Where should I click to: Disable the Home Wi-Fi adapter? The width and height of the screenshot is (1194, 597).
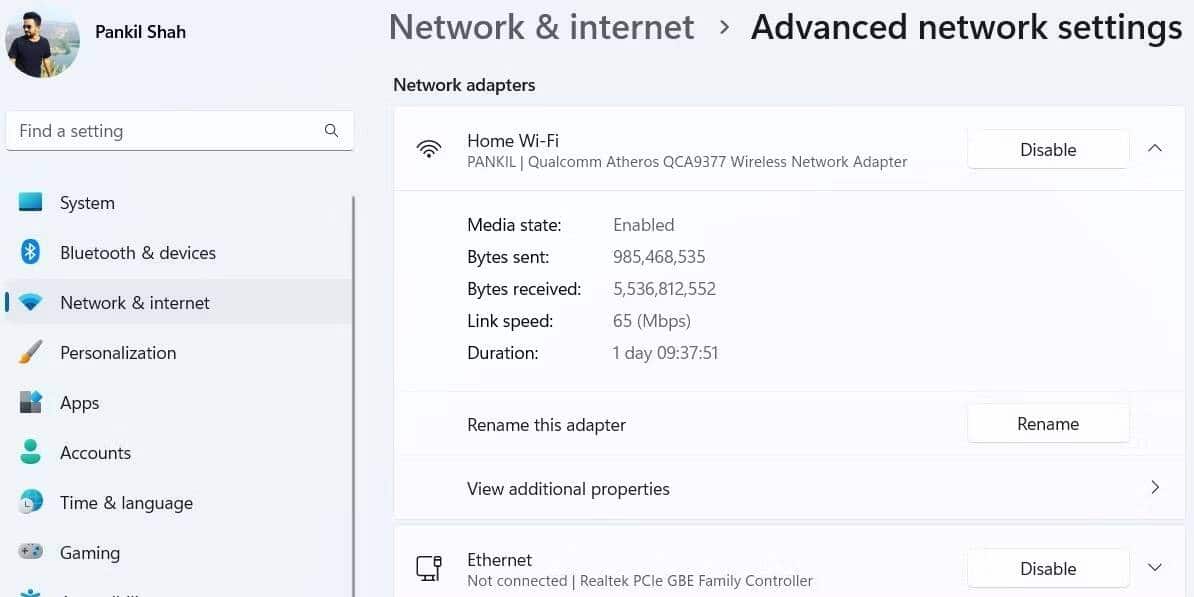click(x=1047, y=148)
